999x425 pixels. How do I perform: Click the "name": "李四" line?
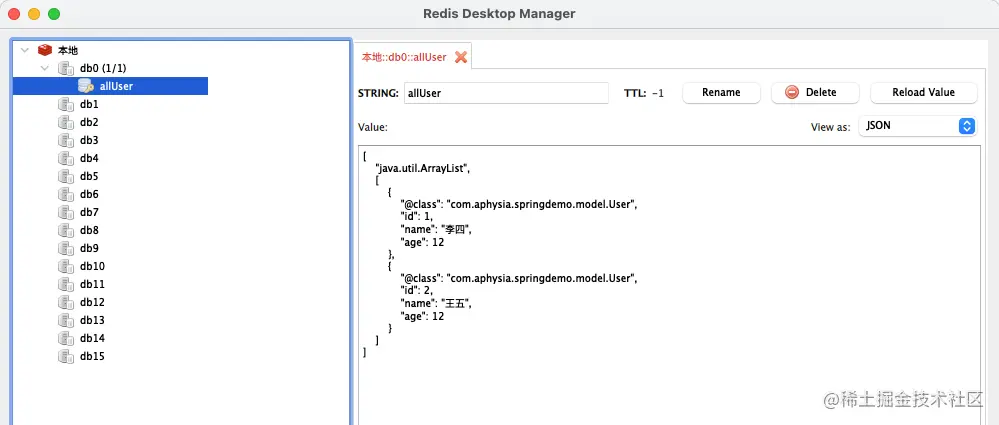coord(436,229)
